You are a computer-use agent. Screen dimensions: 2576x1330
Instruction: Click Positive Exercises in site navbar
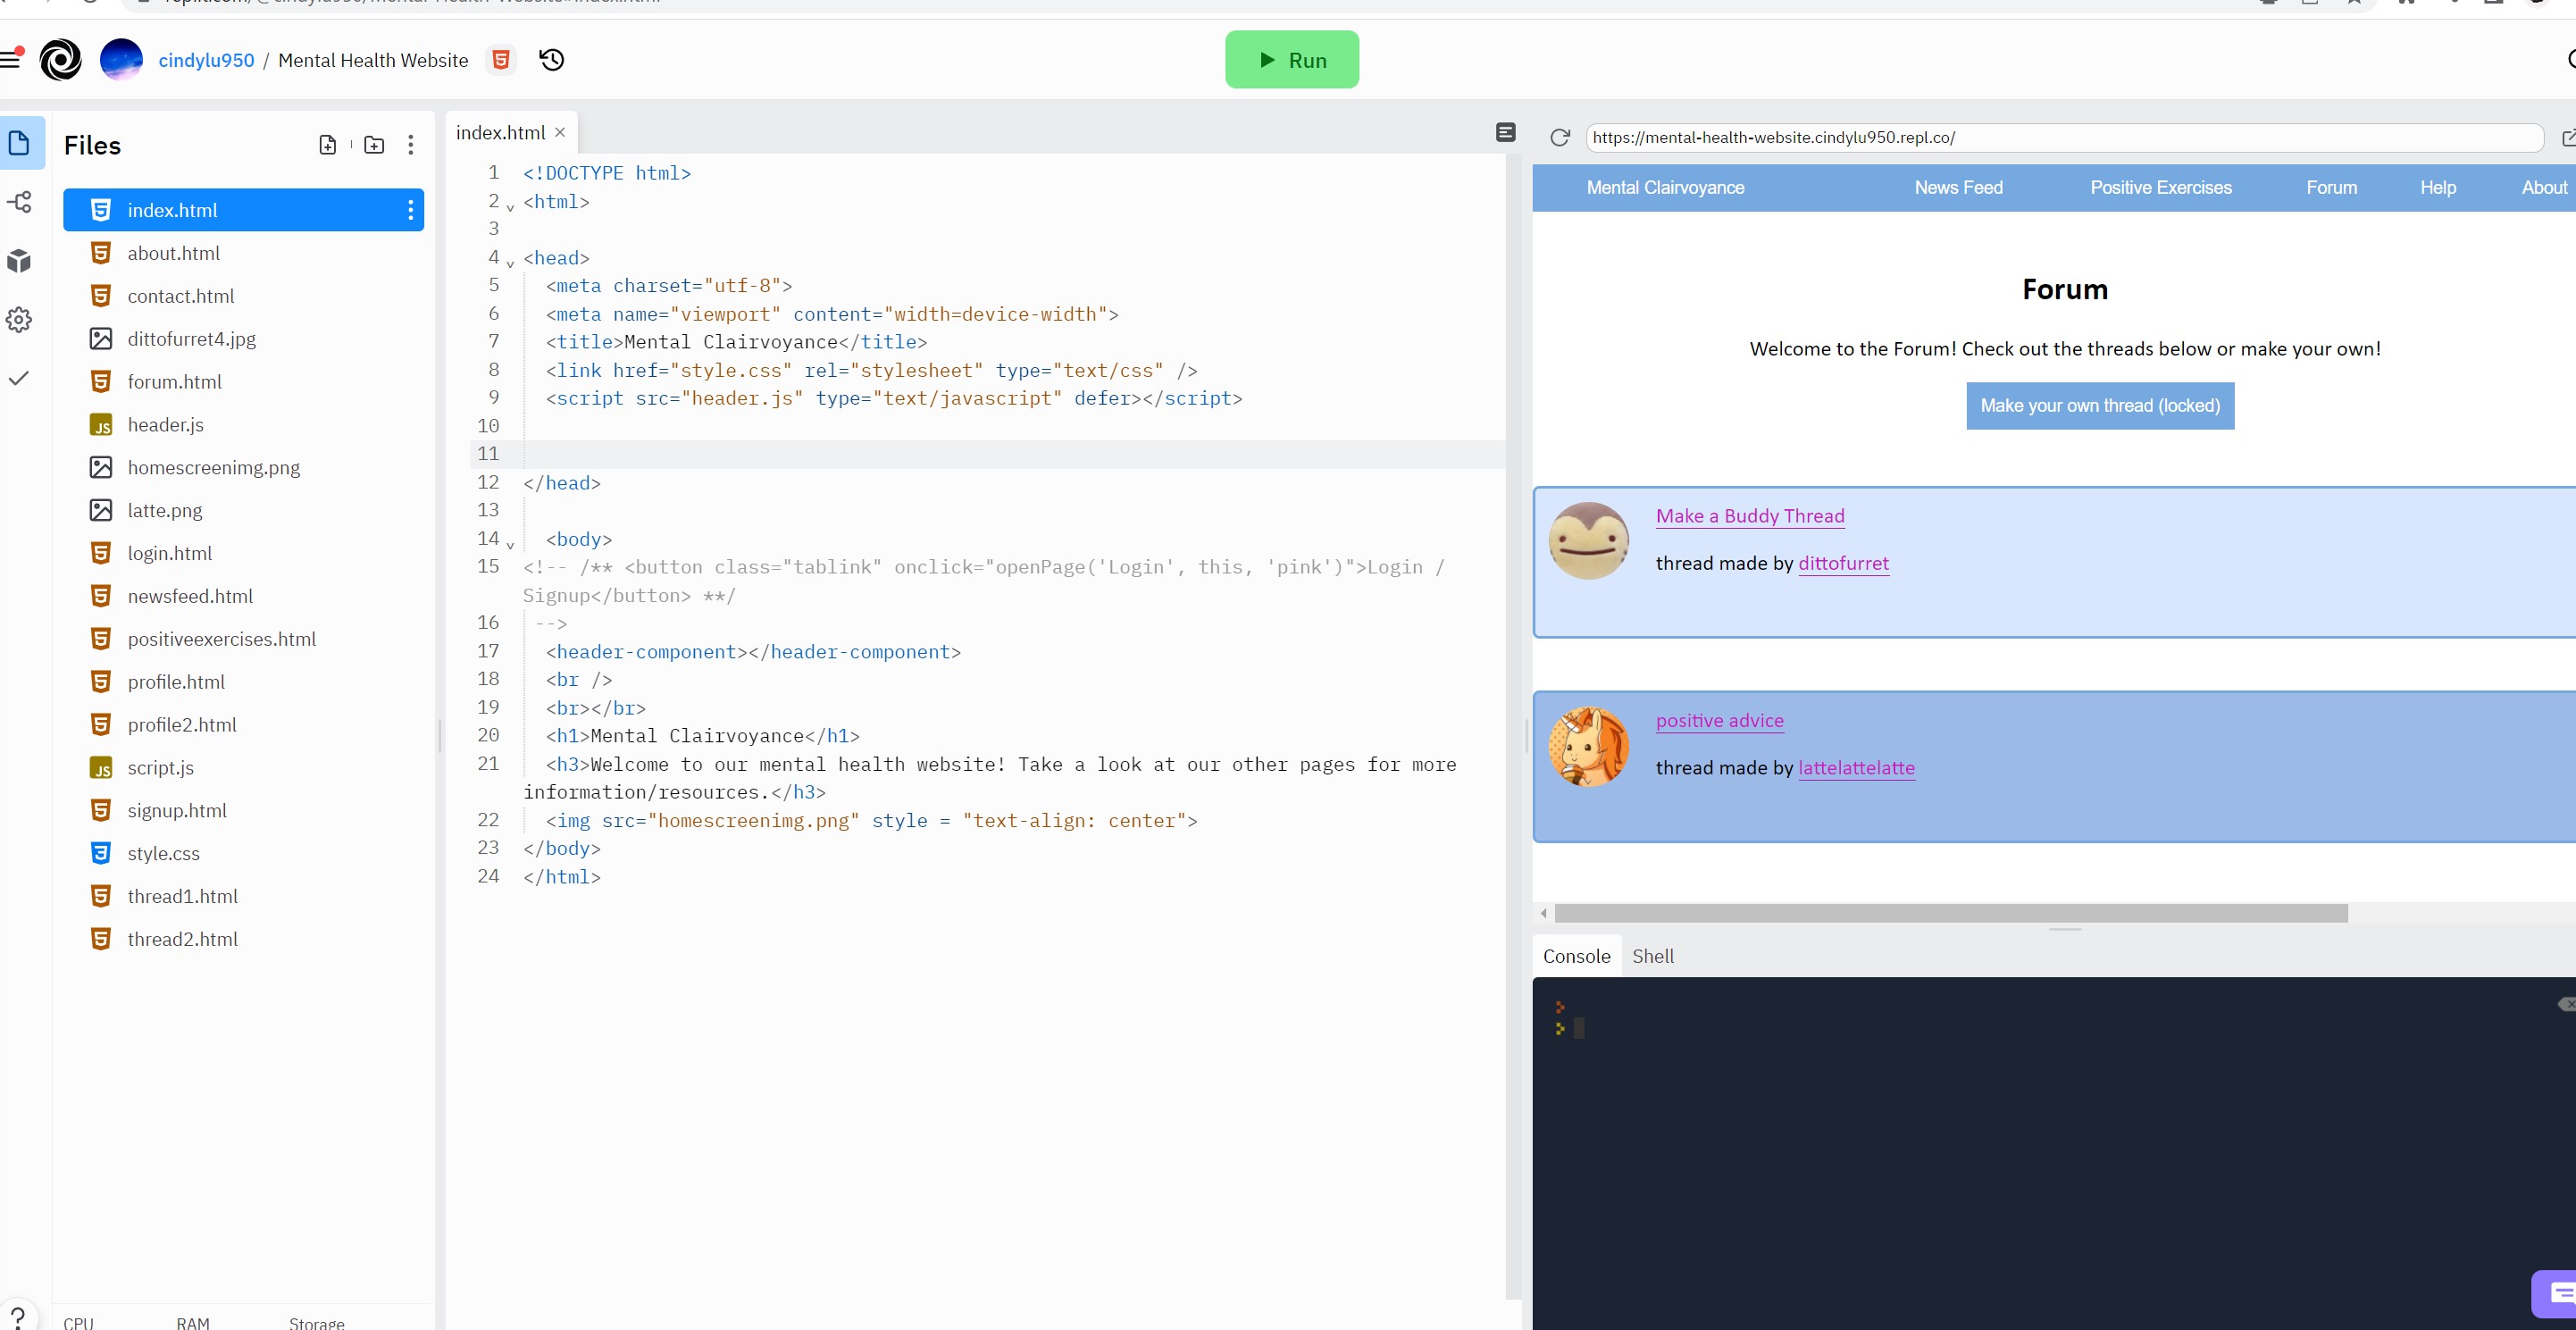[2160, 188]
